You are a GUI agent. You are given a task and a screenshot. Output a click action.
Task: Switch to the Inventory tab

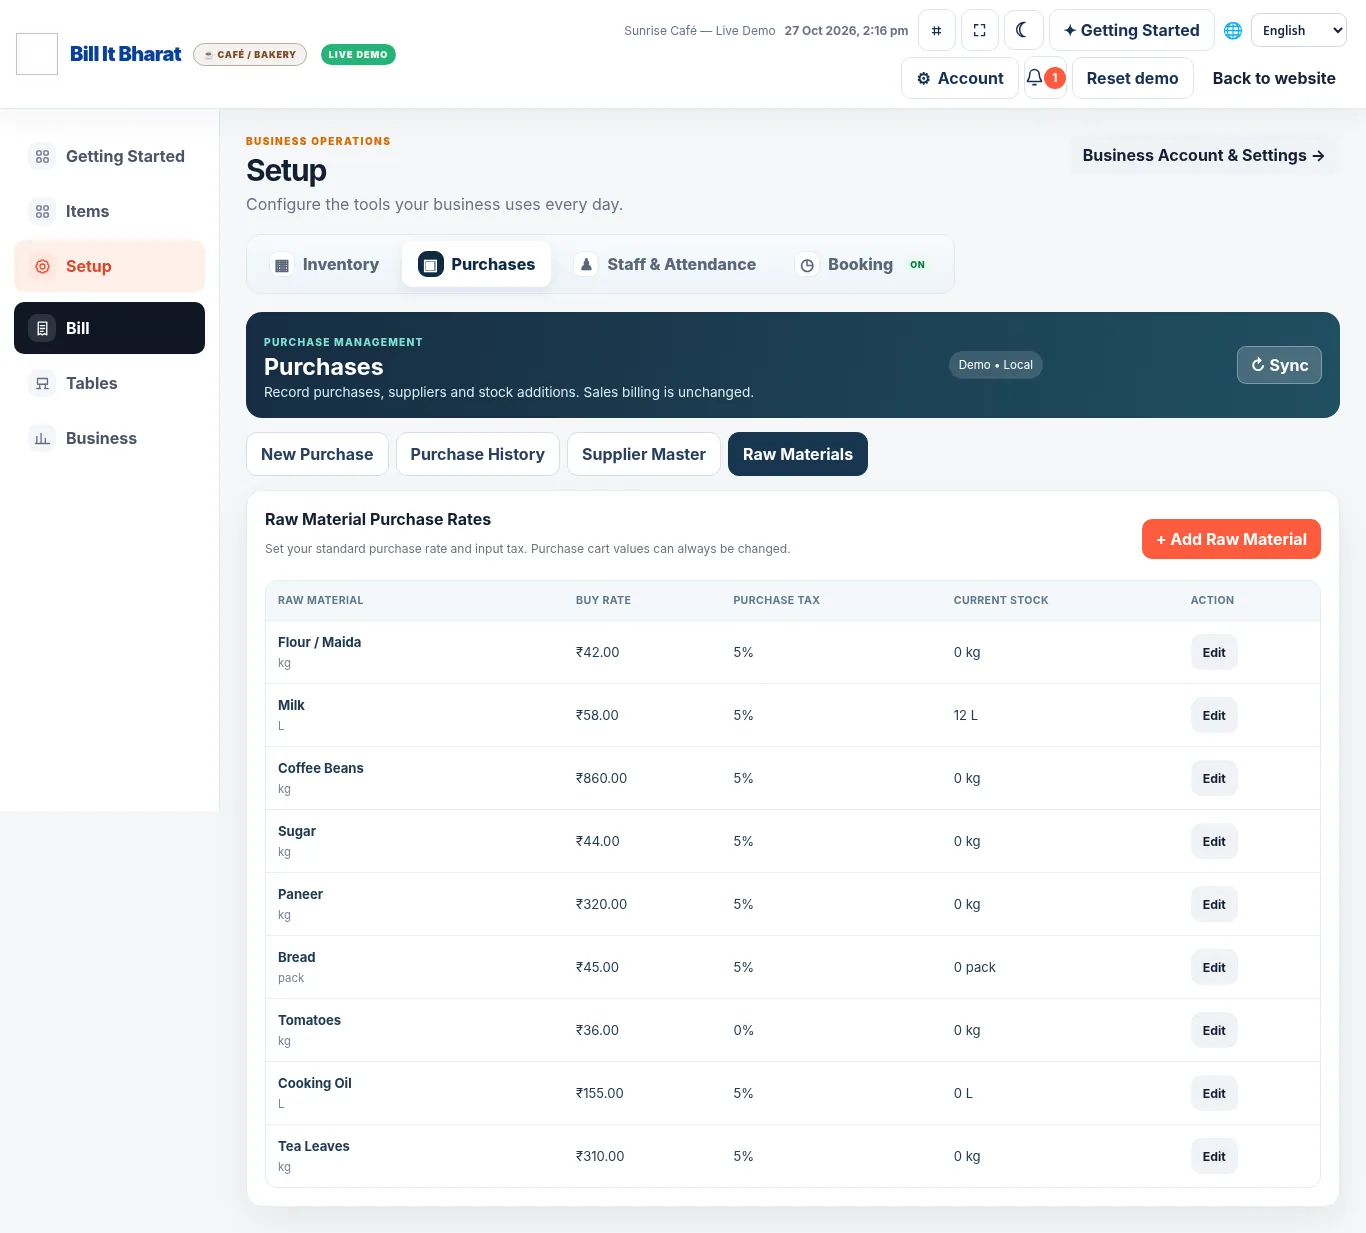(x=326, y=264)
